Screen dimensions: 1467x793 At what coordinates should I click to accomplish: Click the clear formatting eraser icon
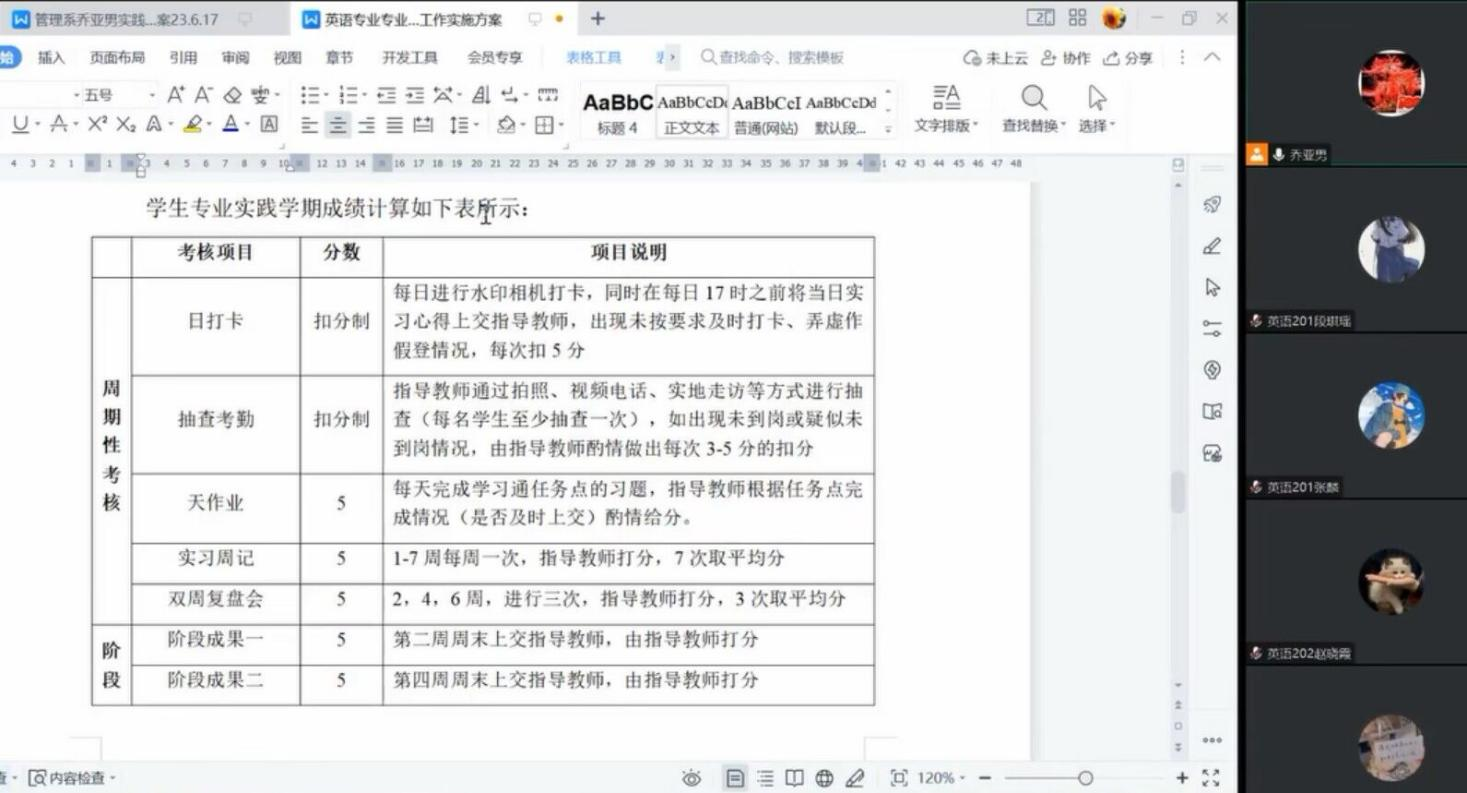[232, 95]
